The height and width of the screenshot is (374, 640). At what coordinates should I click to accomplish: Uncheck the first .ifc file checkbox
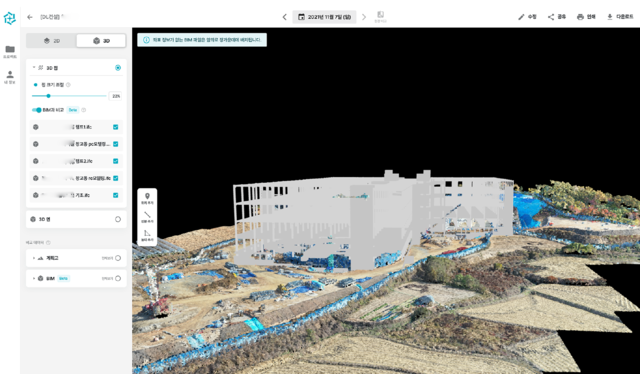point(116,127)
